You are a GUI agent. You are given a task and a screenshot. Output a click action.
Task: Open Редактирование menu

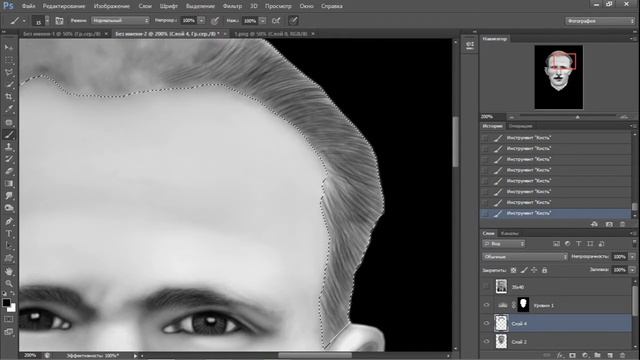64,6
